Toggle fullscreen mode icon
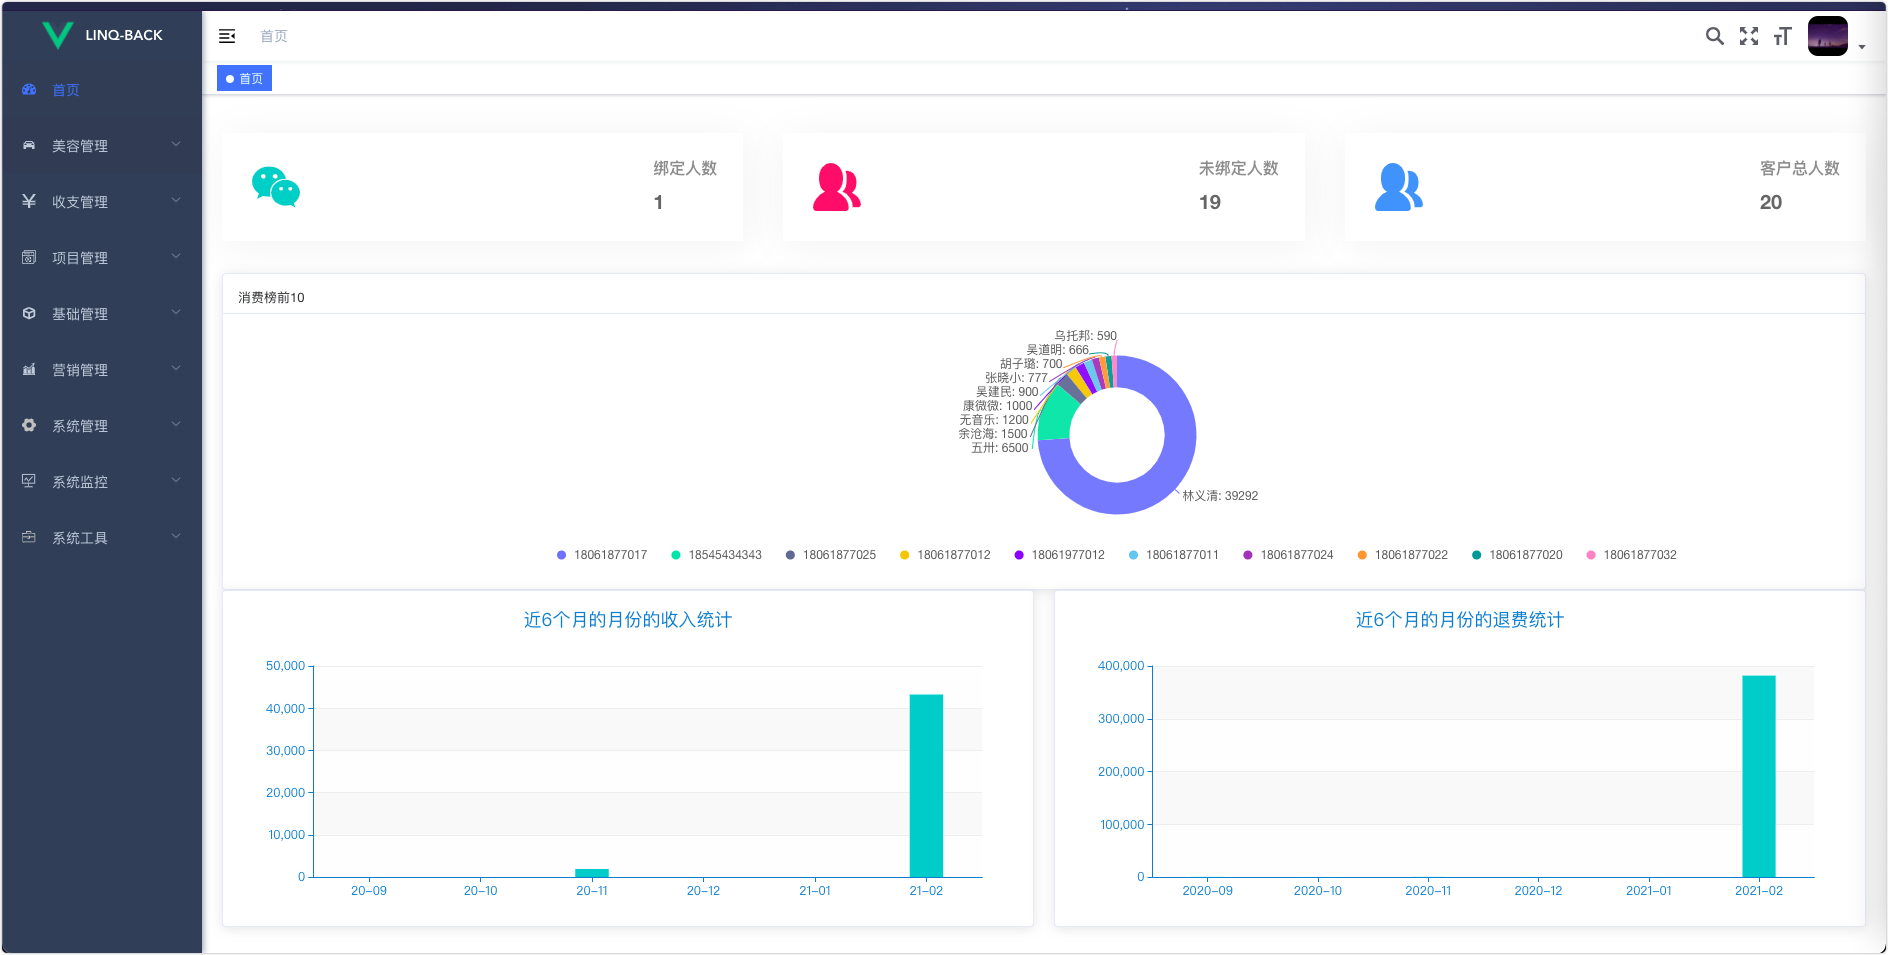Viewport: 1888px width, 955px height. coord(1748,36)
